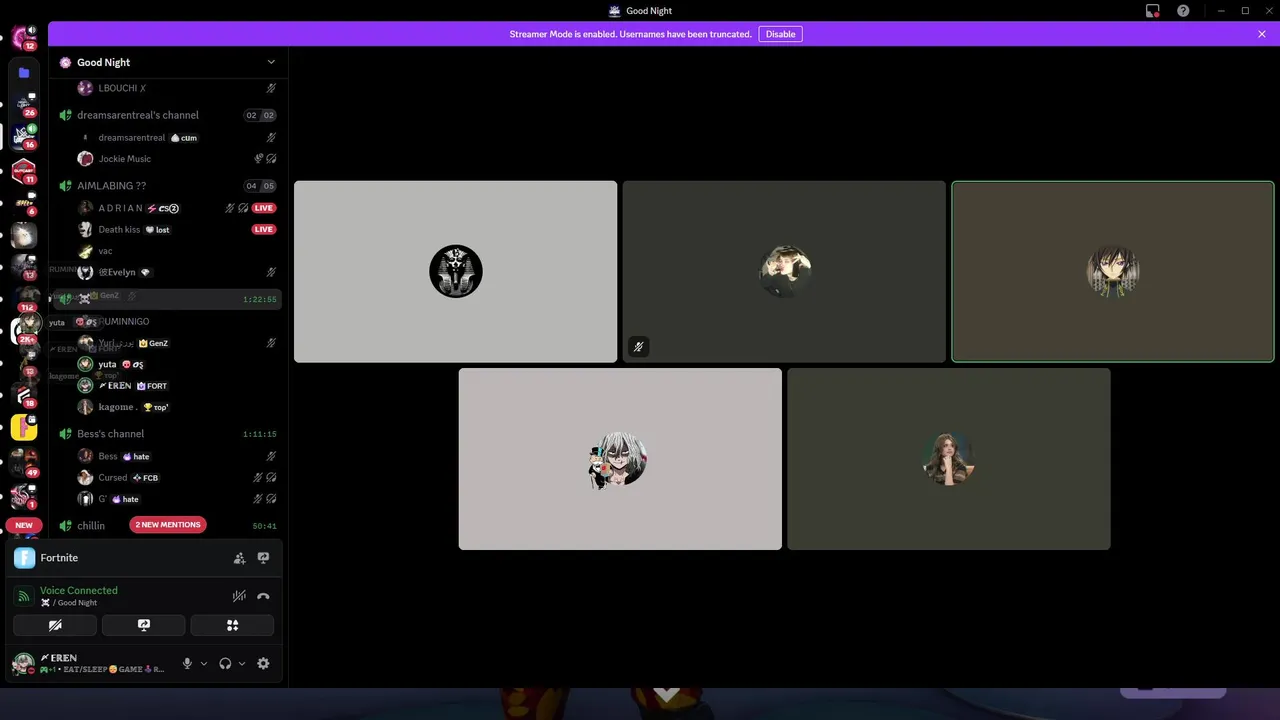The width and height of the screenshot is (1280, 720).
Task: Open Help icon in title bar
Action: (1183, 11)
